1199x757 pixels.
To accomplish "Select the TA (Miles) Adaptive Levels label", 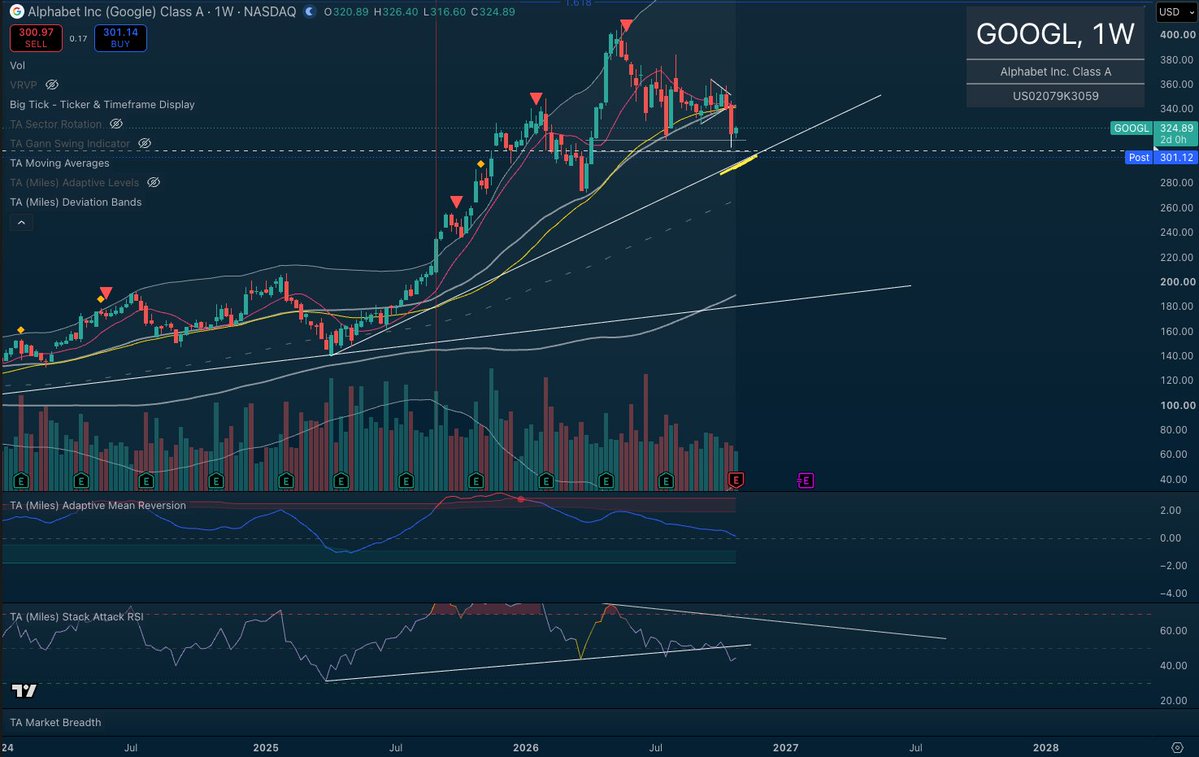I will point(74,183).
